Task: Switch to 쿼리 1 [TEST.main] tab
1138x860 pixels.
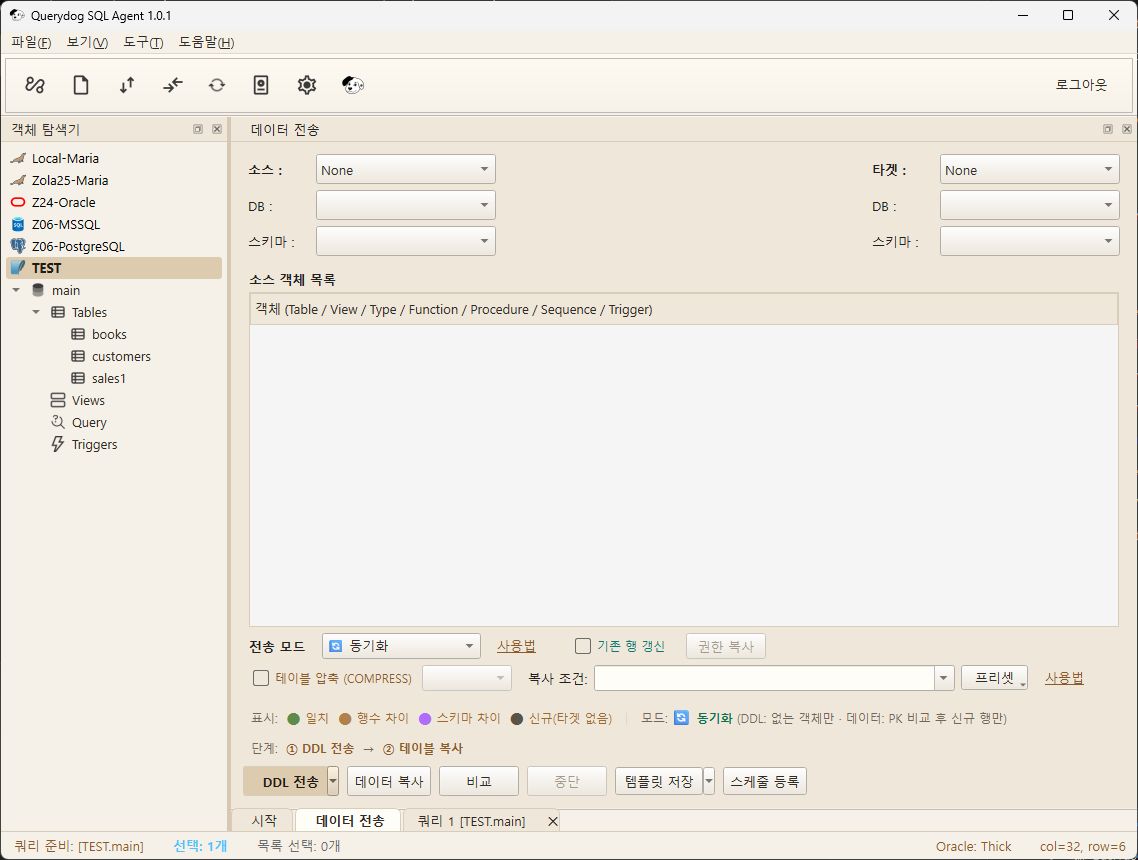Action: [x=471, y=821]
